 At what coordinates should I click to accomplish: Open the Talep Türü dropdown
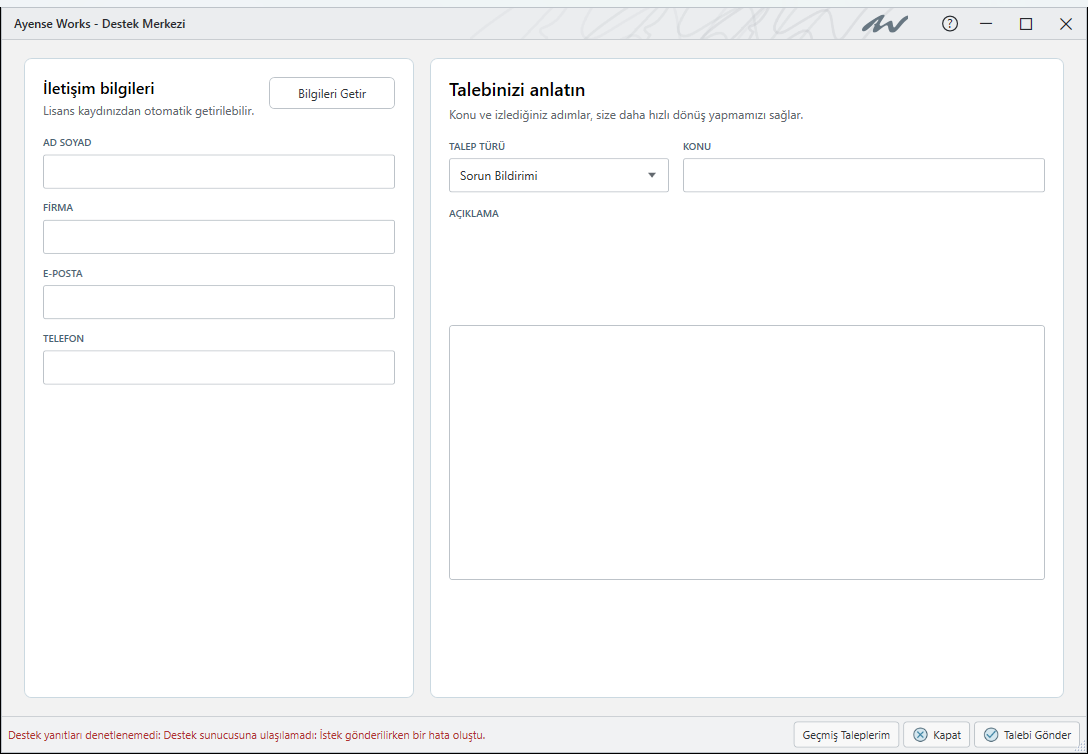click(559, 175)
